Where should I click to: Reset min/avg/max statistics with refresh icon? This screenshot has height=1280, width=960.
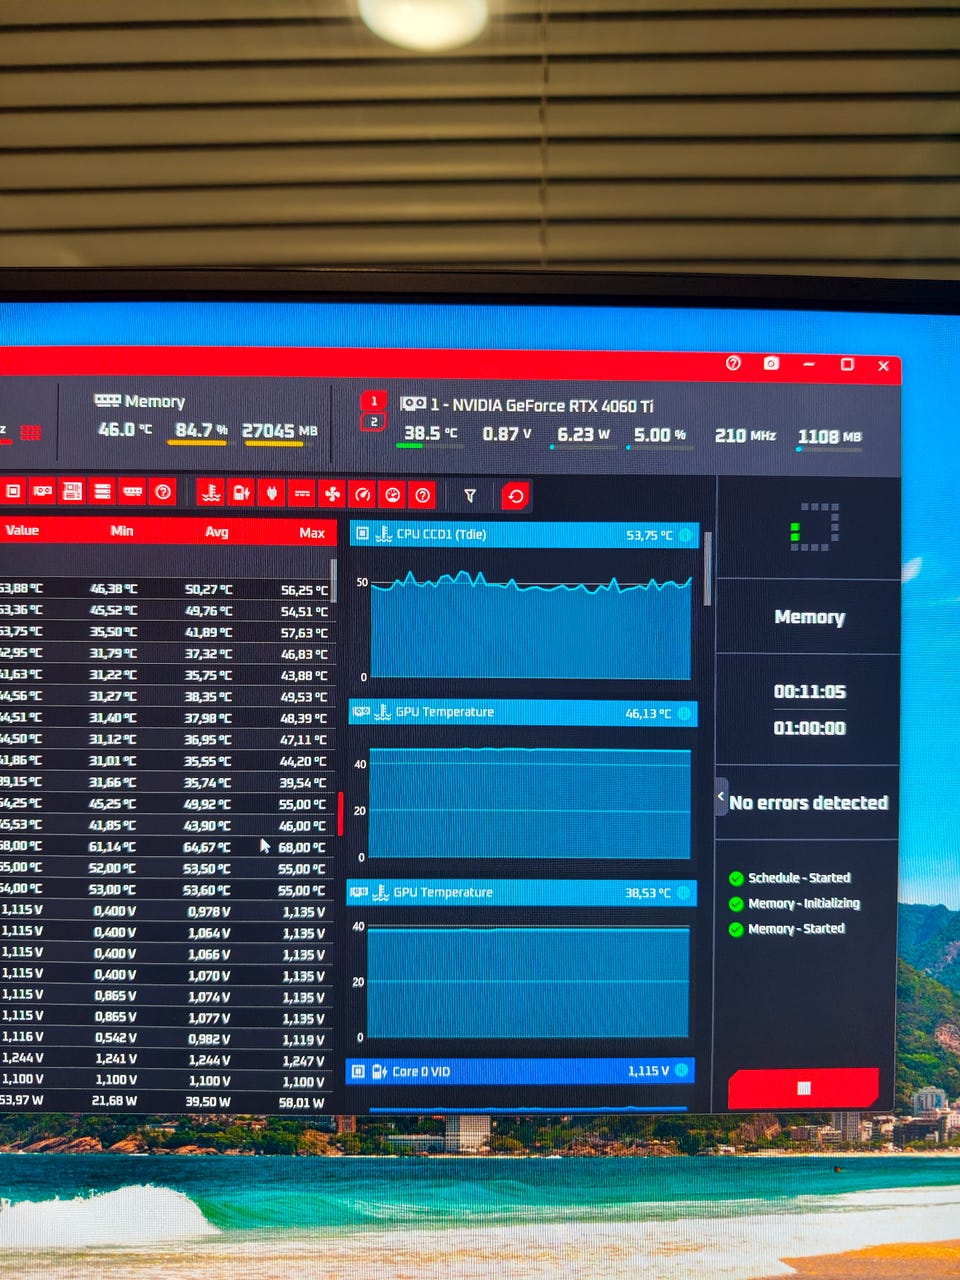515,496
